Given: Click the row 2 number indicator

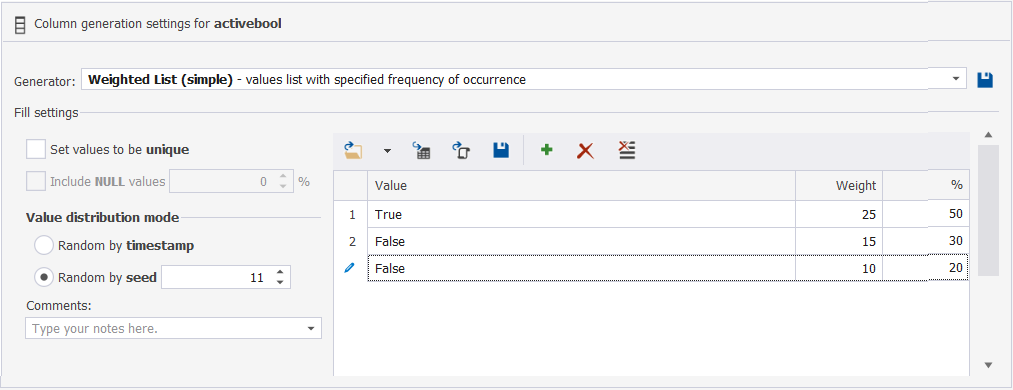Looking at the screenshot, I should [x=351, y=241].
